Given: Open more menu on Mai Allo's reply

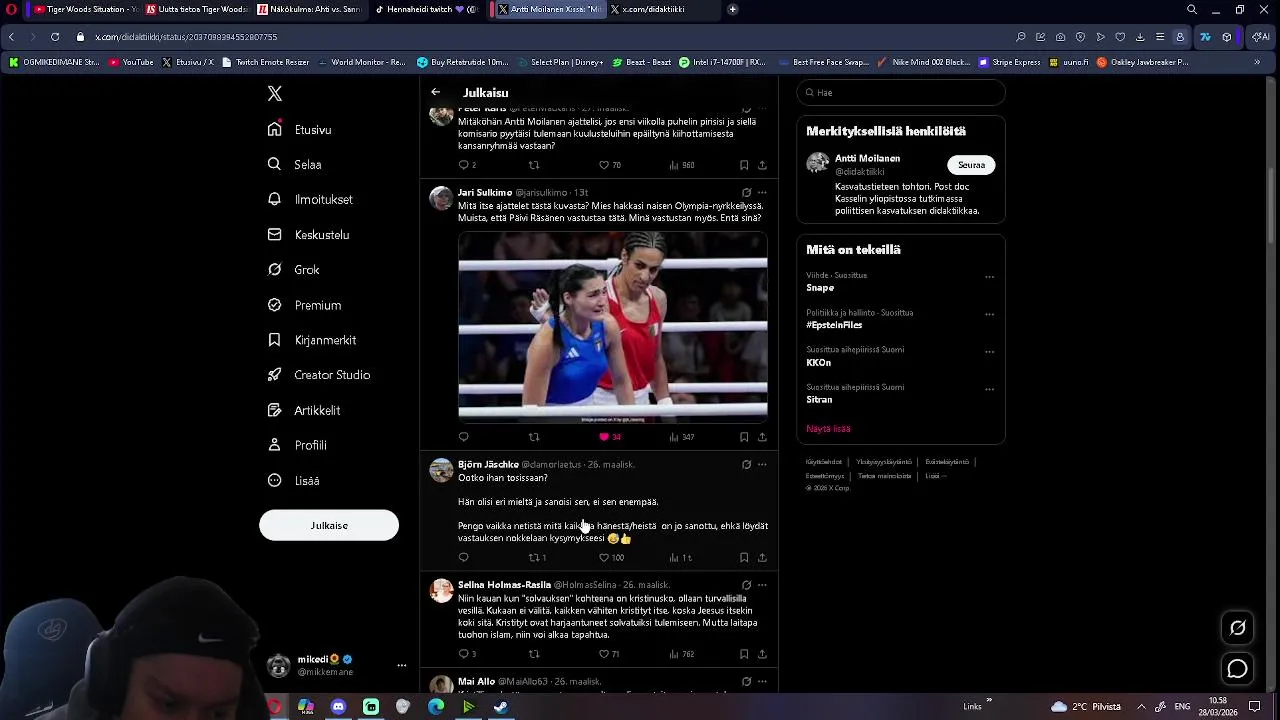Looking at the screenshot, I should (x=762, y=681).
